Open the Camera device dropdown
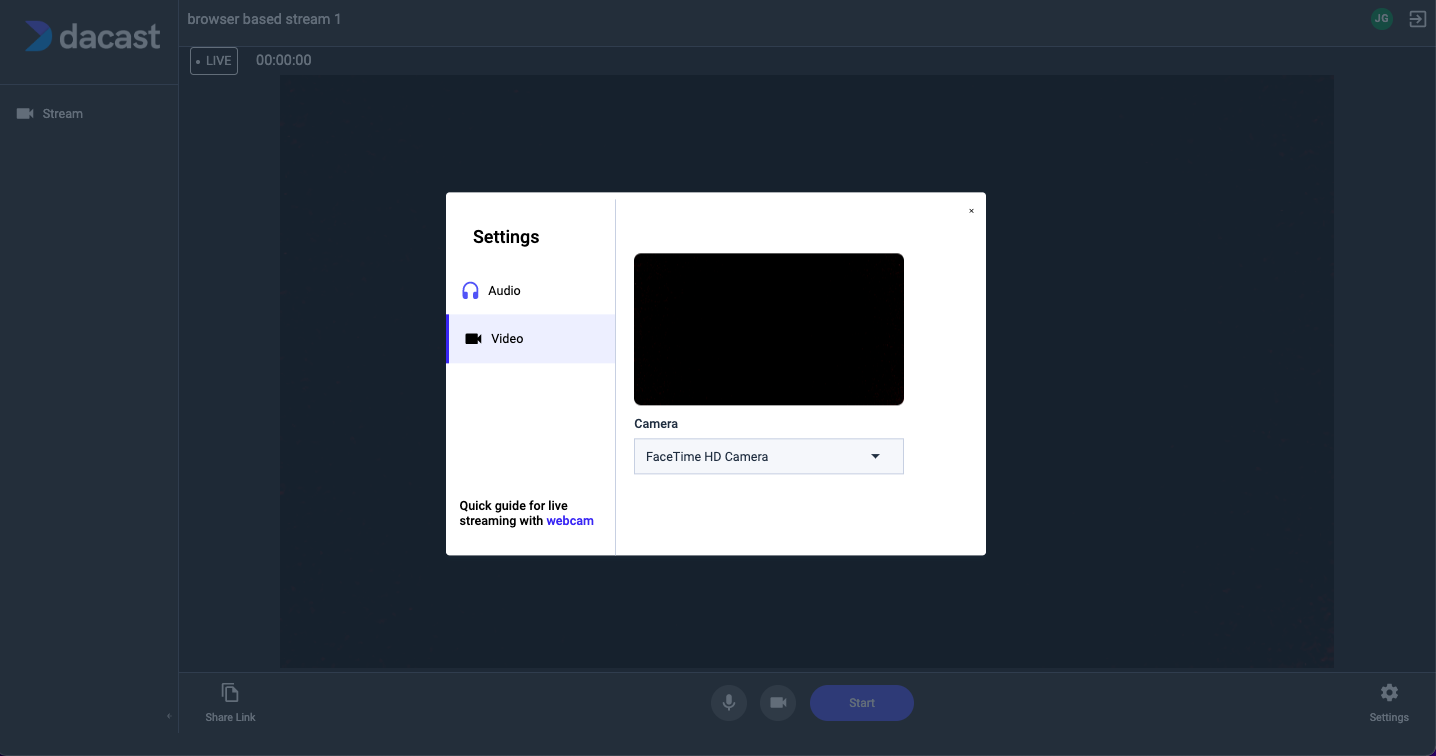 click(768, 456)
